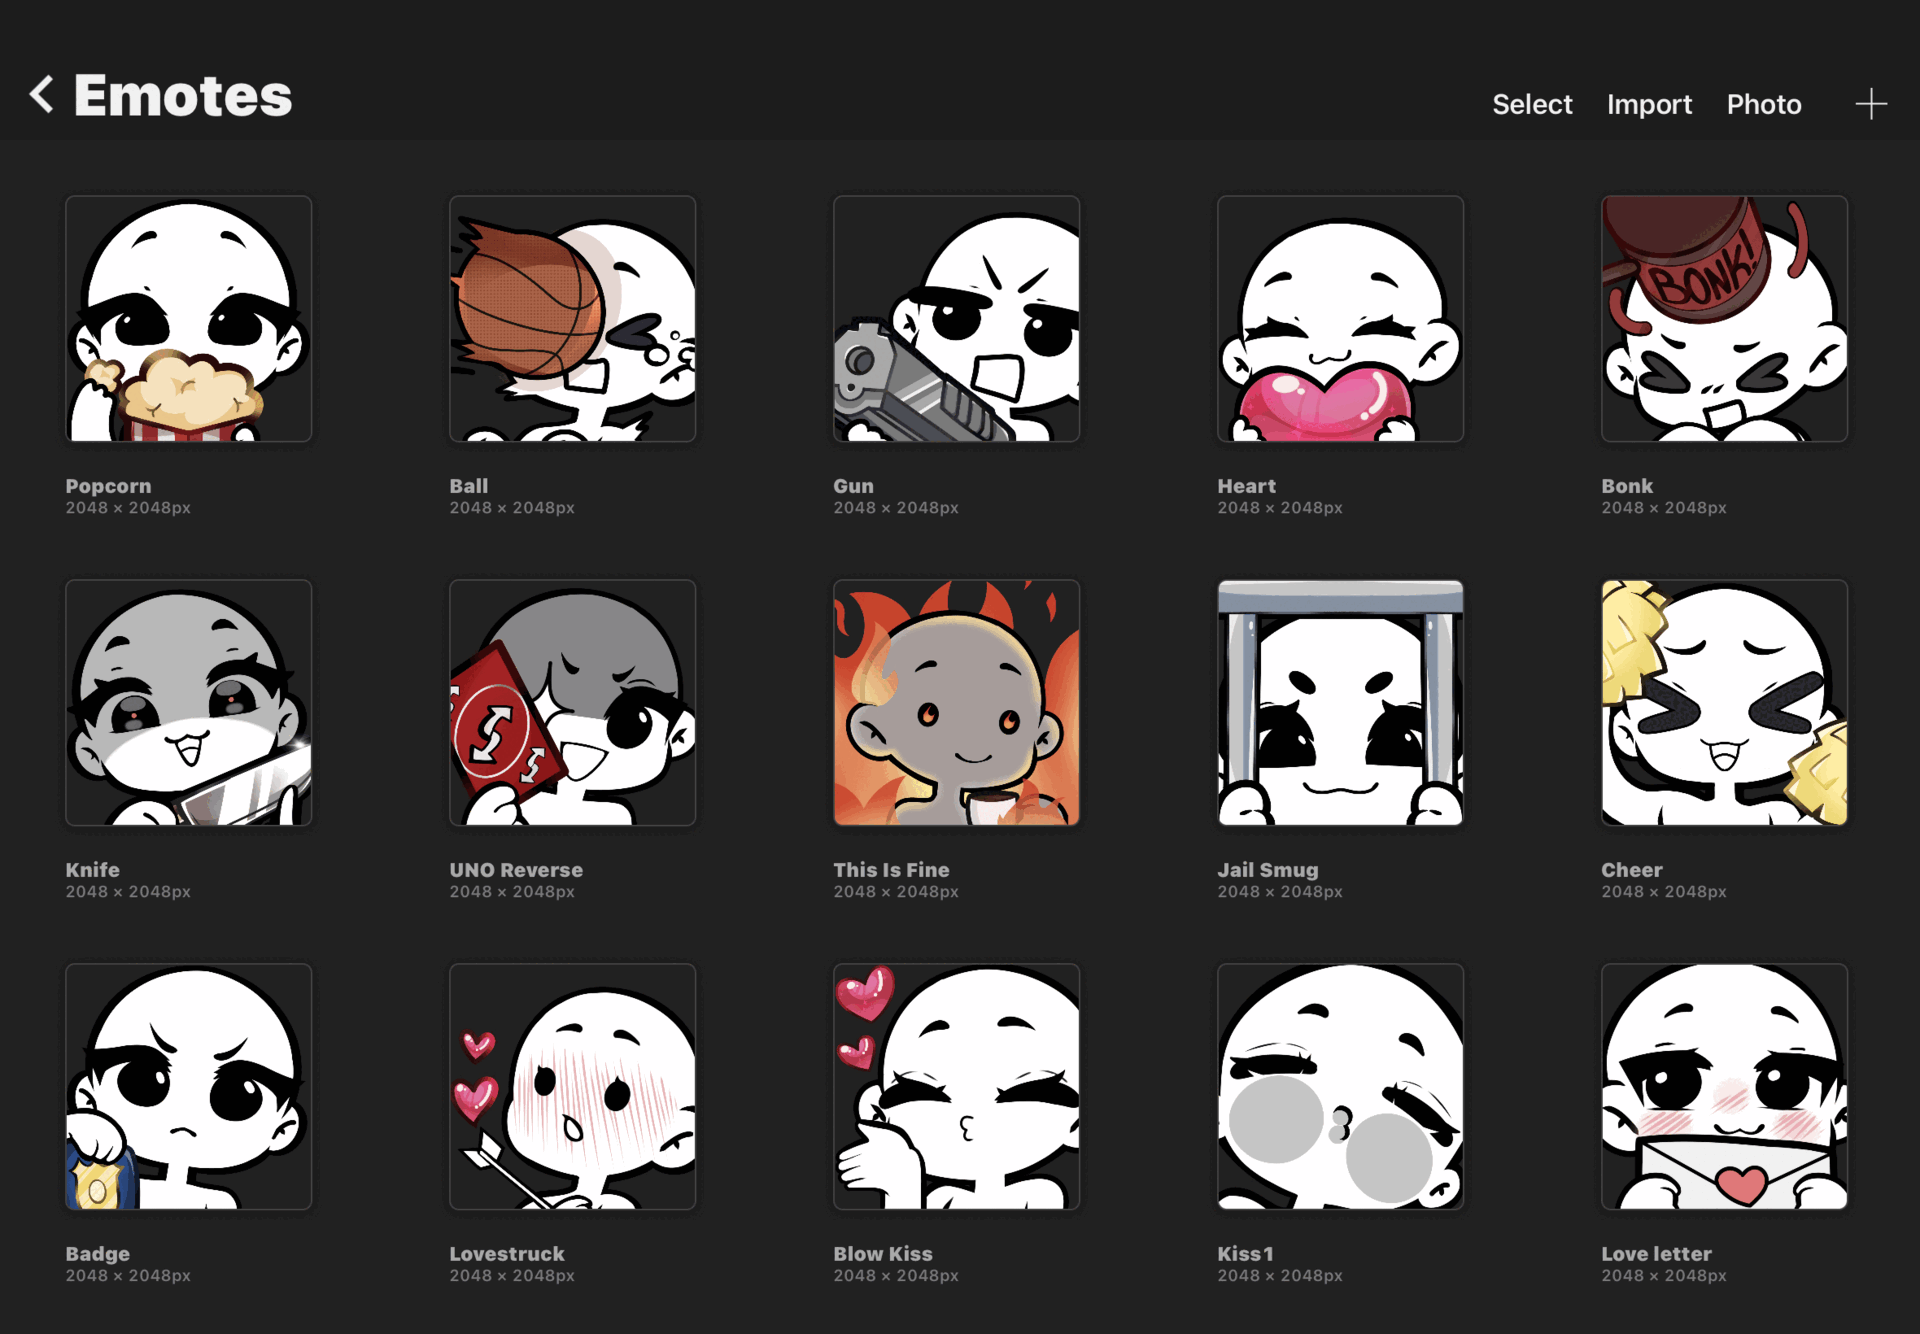Go back using the arrow beside Emotes
This screenshot has width=1920, height=1334.
(42, 95)
